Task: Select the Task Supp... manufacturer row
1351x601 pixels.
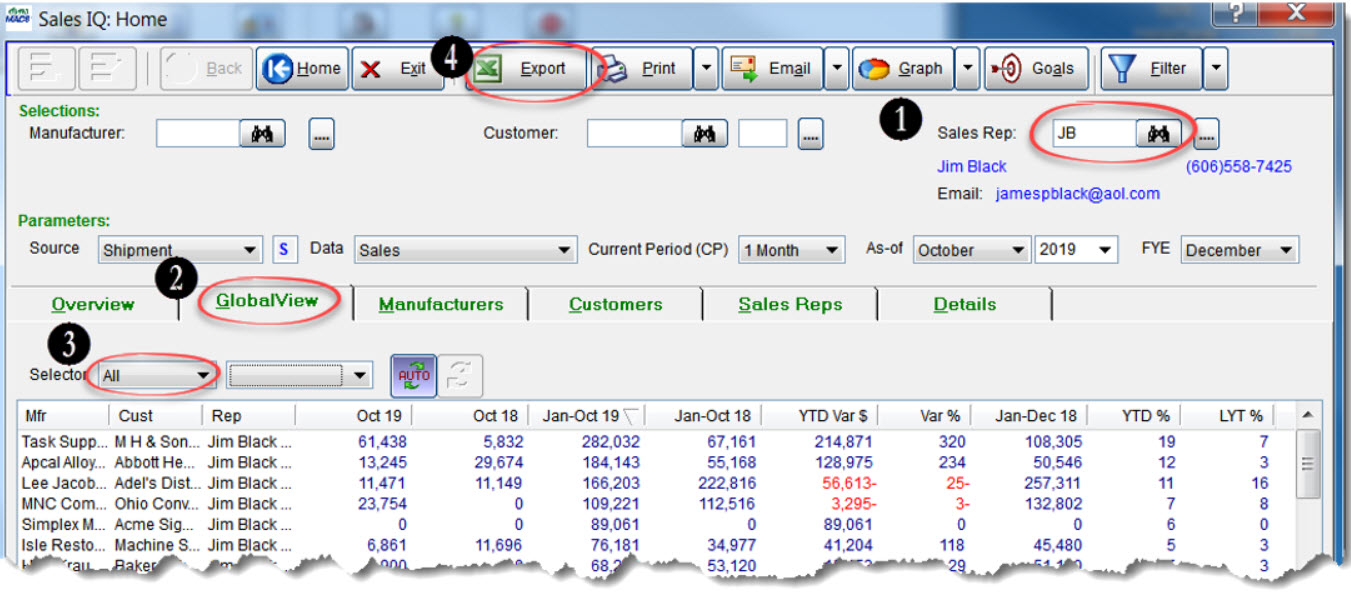Action: (658, 441)
